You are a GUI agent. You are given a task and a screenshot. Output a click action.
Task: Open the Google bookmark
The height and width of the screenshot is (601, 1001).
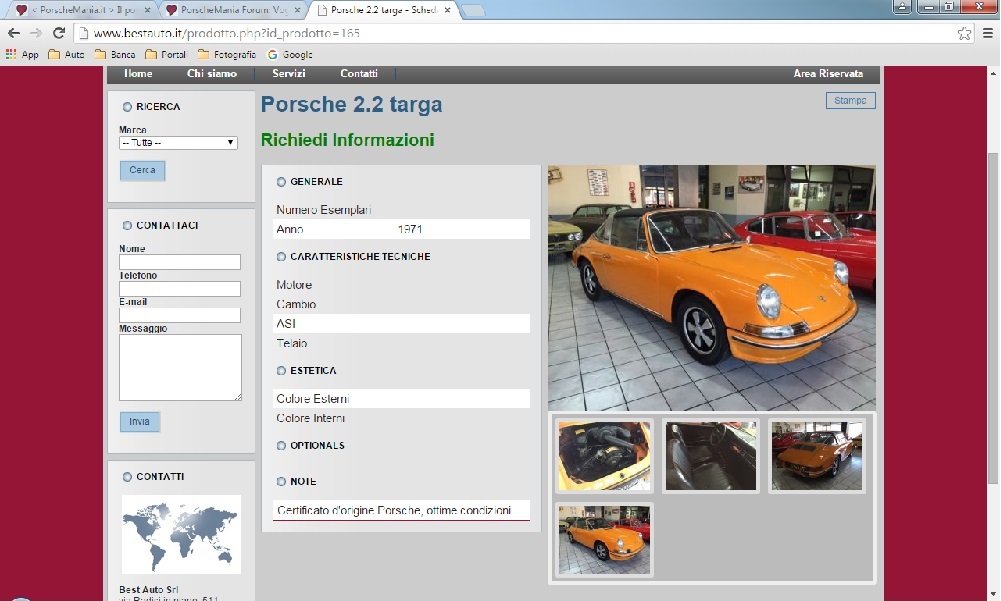290,54
